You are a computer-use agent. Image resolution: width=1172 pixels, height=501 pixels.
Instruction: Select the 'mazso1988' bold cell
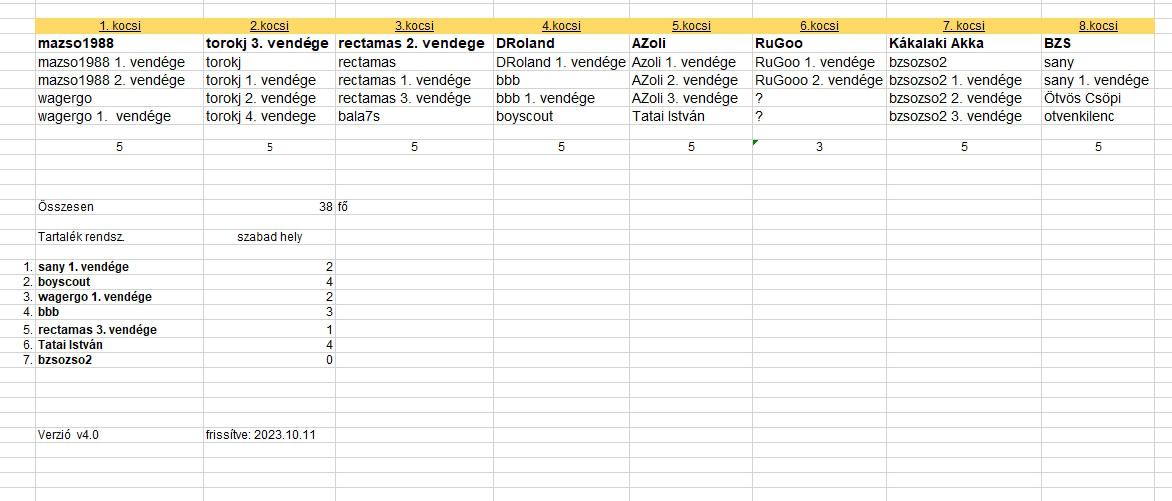pos(120,43)
